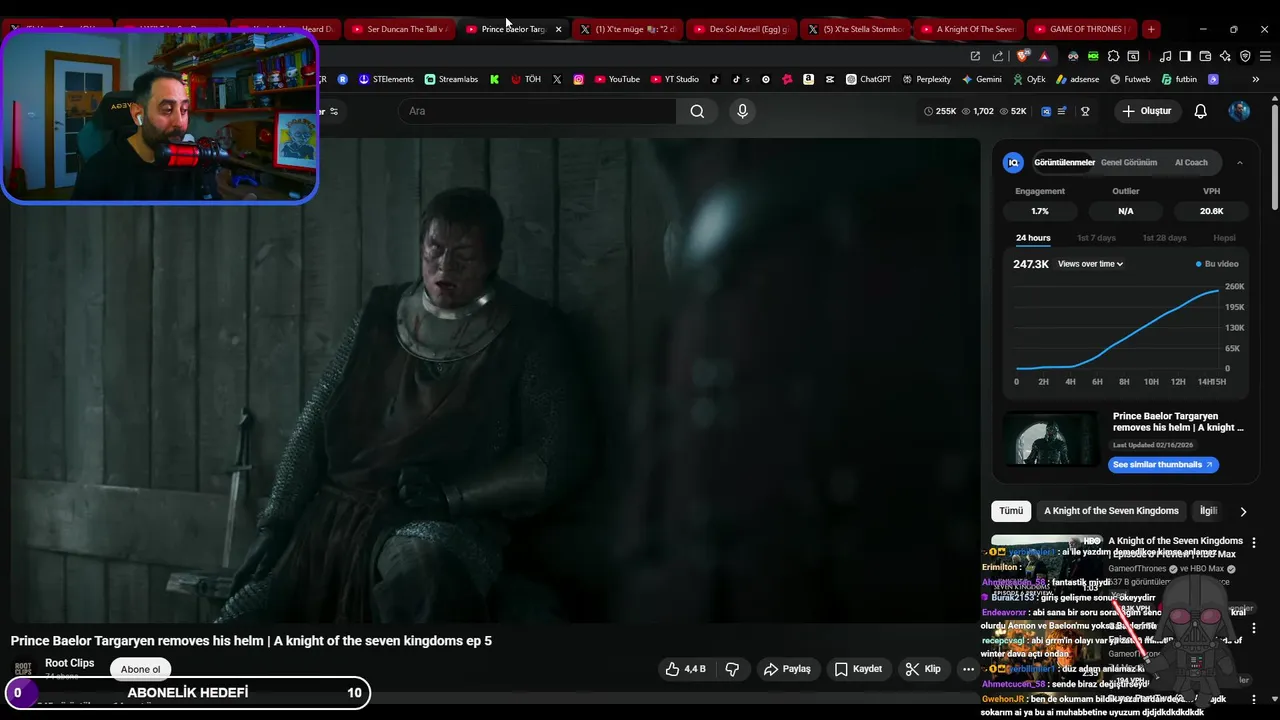Screen dimensions: 1280x720
Task: Activate voice search microphone icon
Action: point(742,111)
